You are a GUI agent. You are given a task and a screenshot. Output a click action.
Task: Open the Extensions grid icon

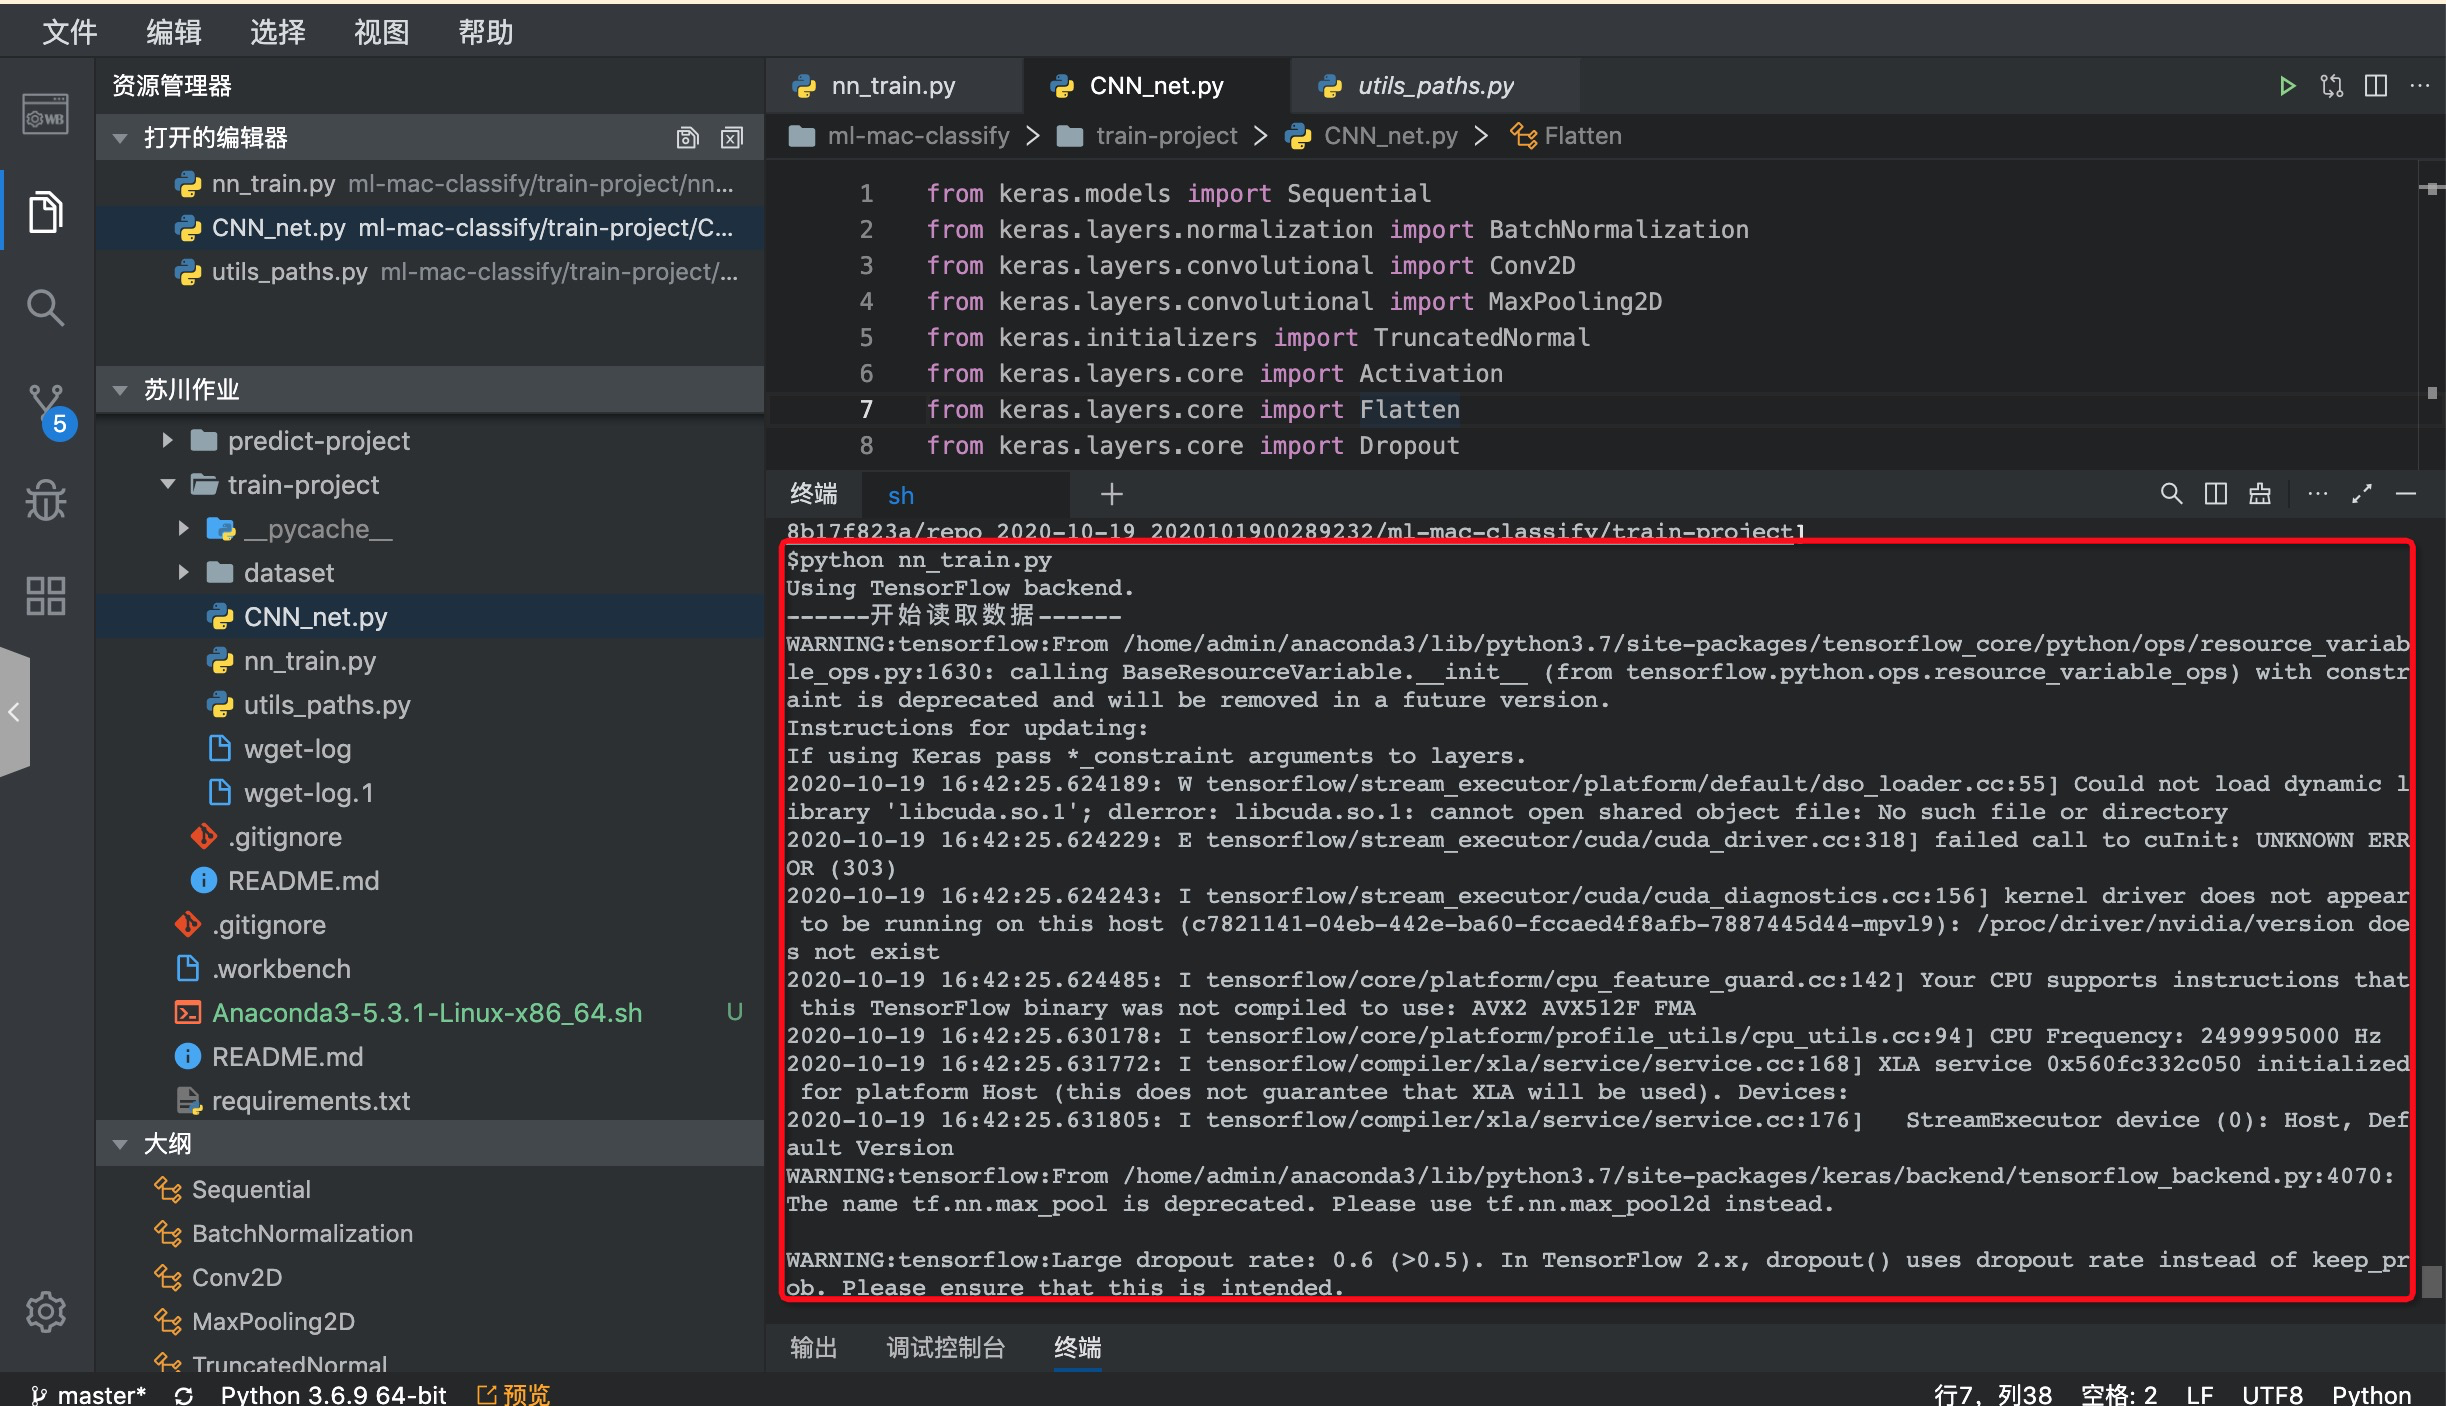(x=45, y=596)
